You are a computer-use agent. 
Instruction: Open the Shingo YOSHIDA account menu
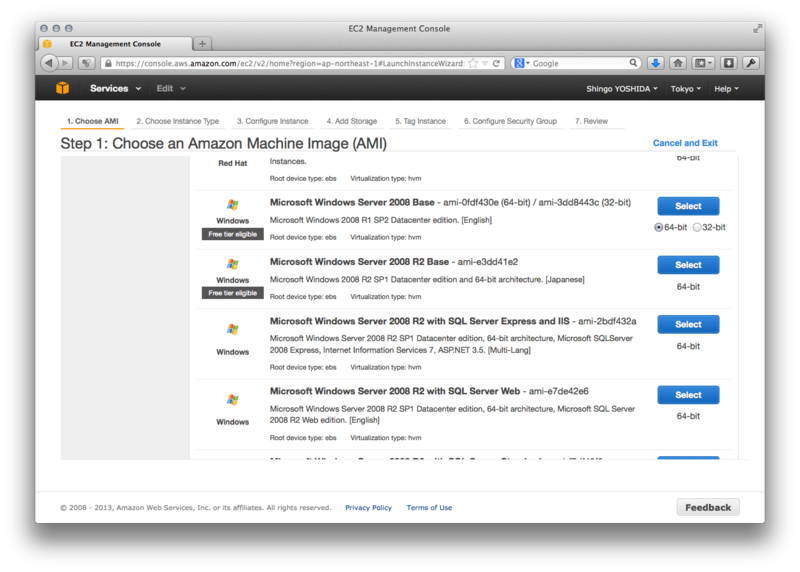point(621,89)
